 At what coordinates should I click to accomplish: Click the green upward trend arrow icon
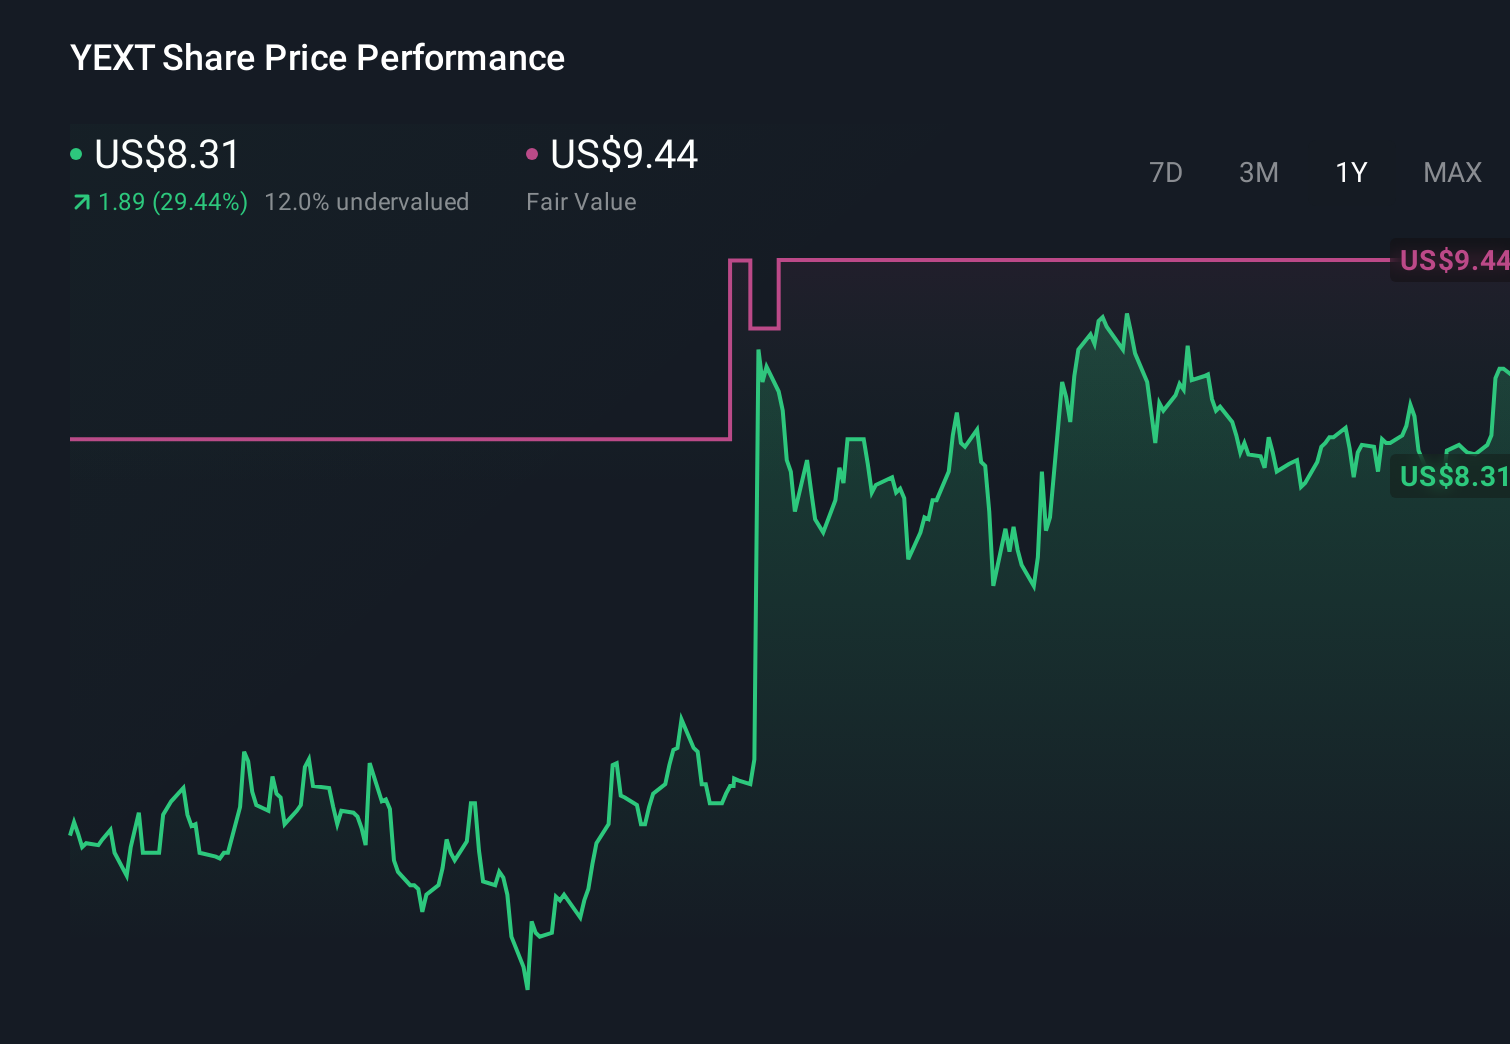pyautogui.click(x=81, y=201)
